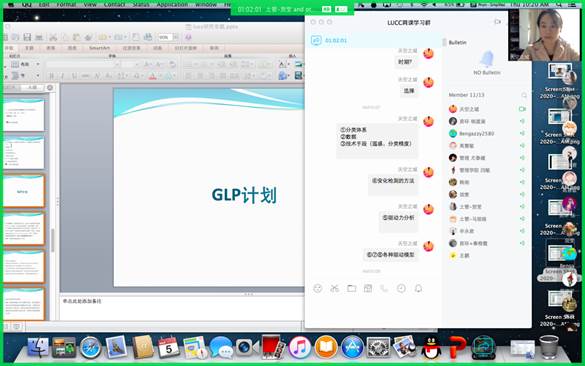The image size is (585, 366).
Task: Select the GLP计划 slide thumbnail
Action: click(24, 191)
